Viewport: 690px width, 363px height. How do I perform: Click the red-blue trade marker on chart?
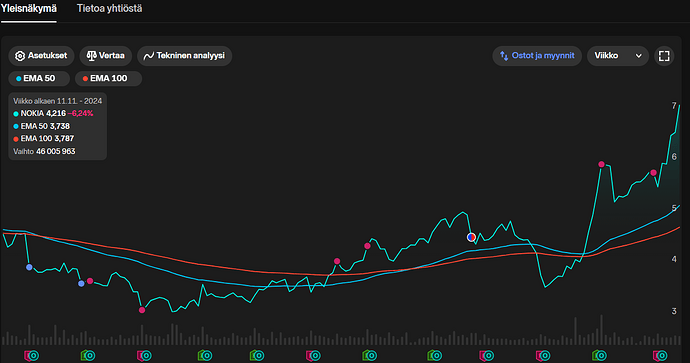point(471,237)
